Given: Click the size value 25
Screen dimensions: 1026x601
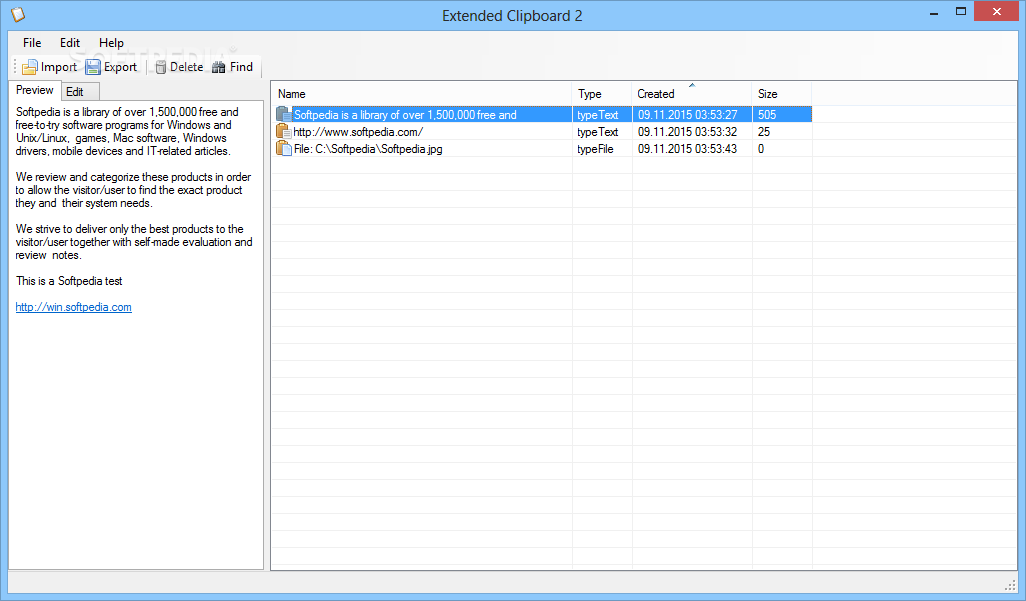Looking at the screenshot, I should pos(764,132).
